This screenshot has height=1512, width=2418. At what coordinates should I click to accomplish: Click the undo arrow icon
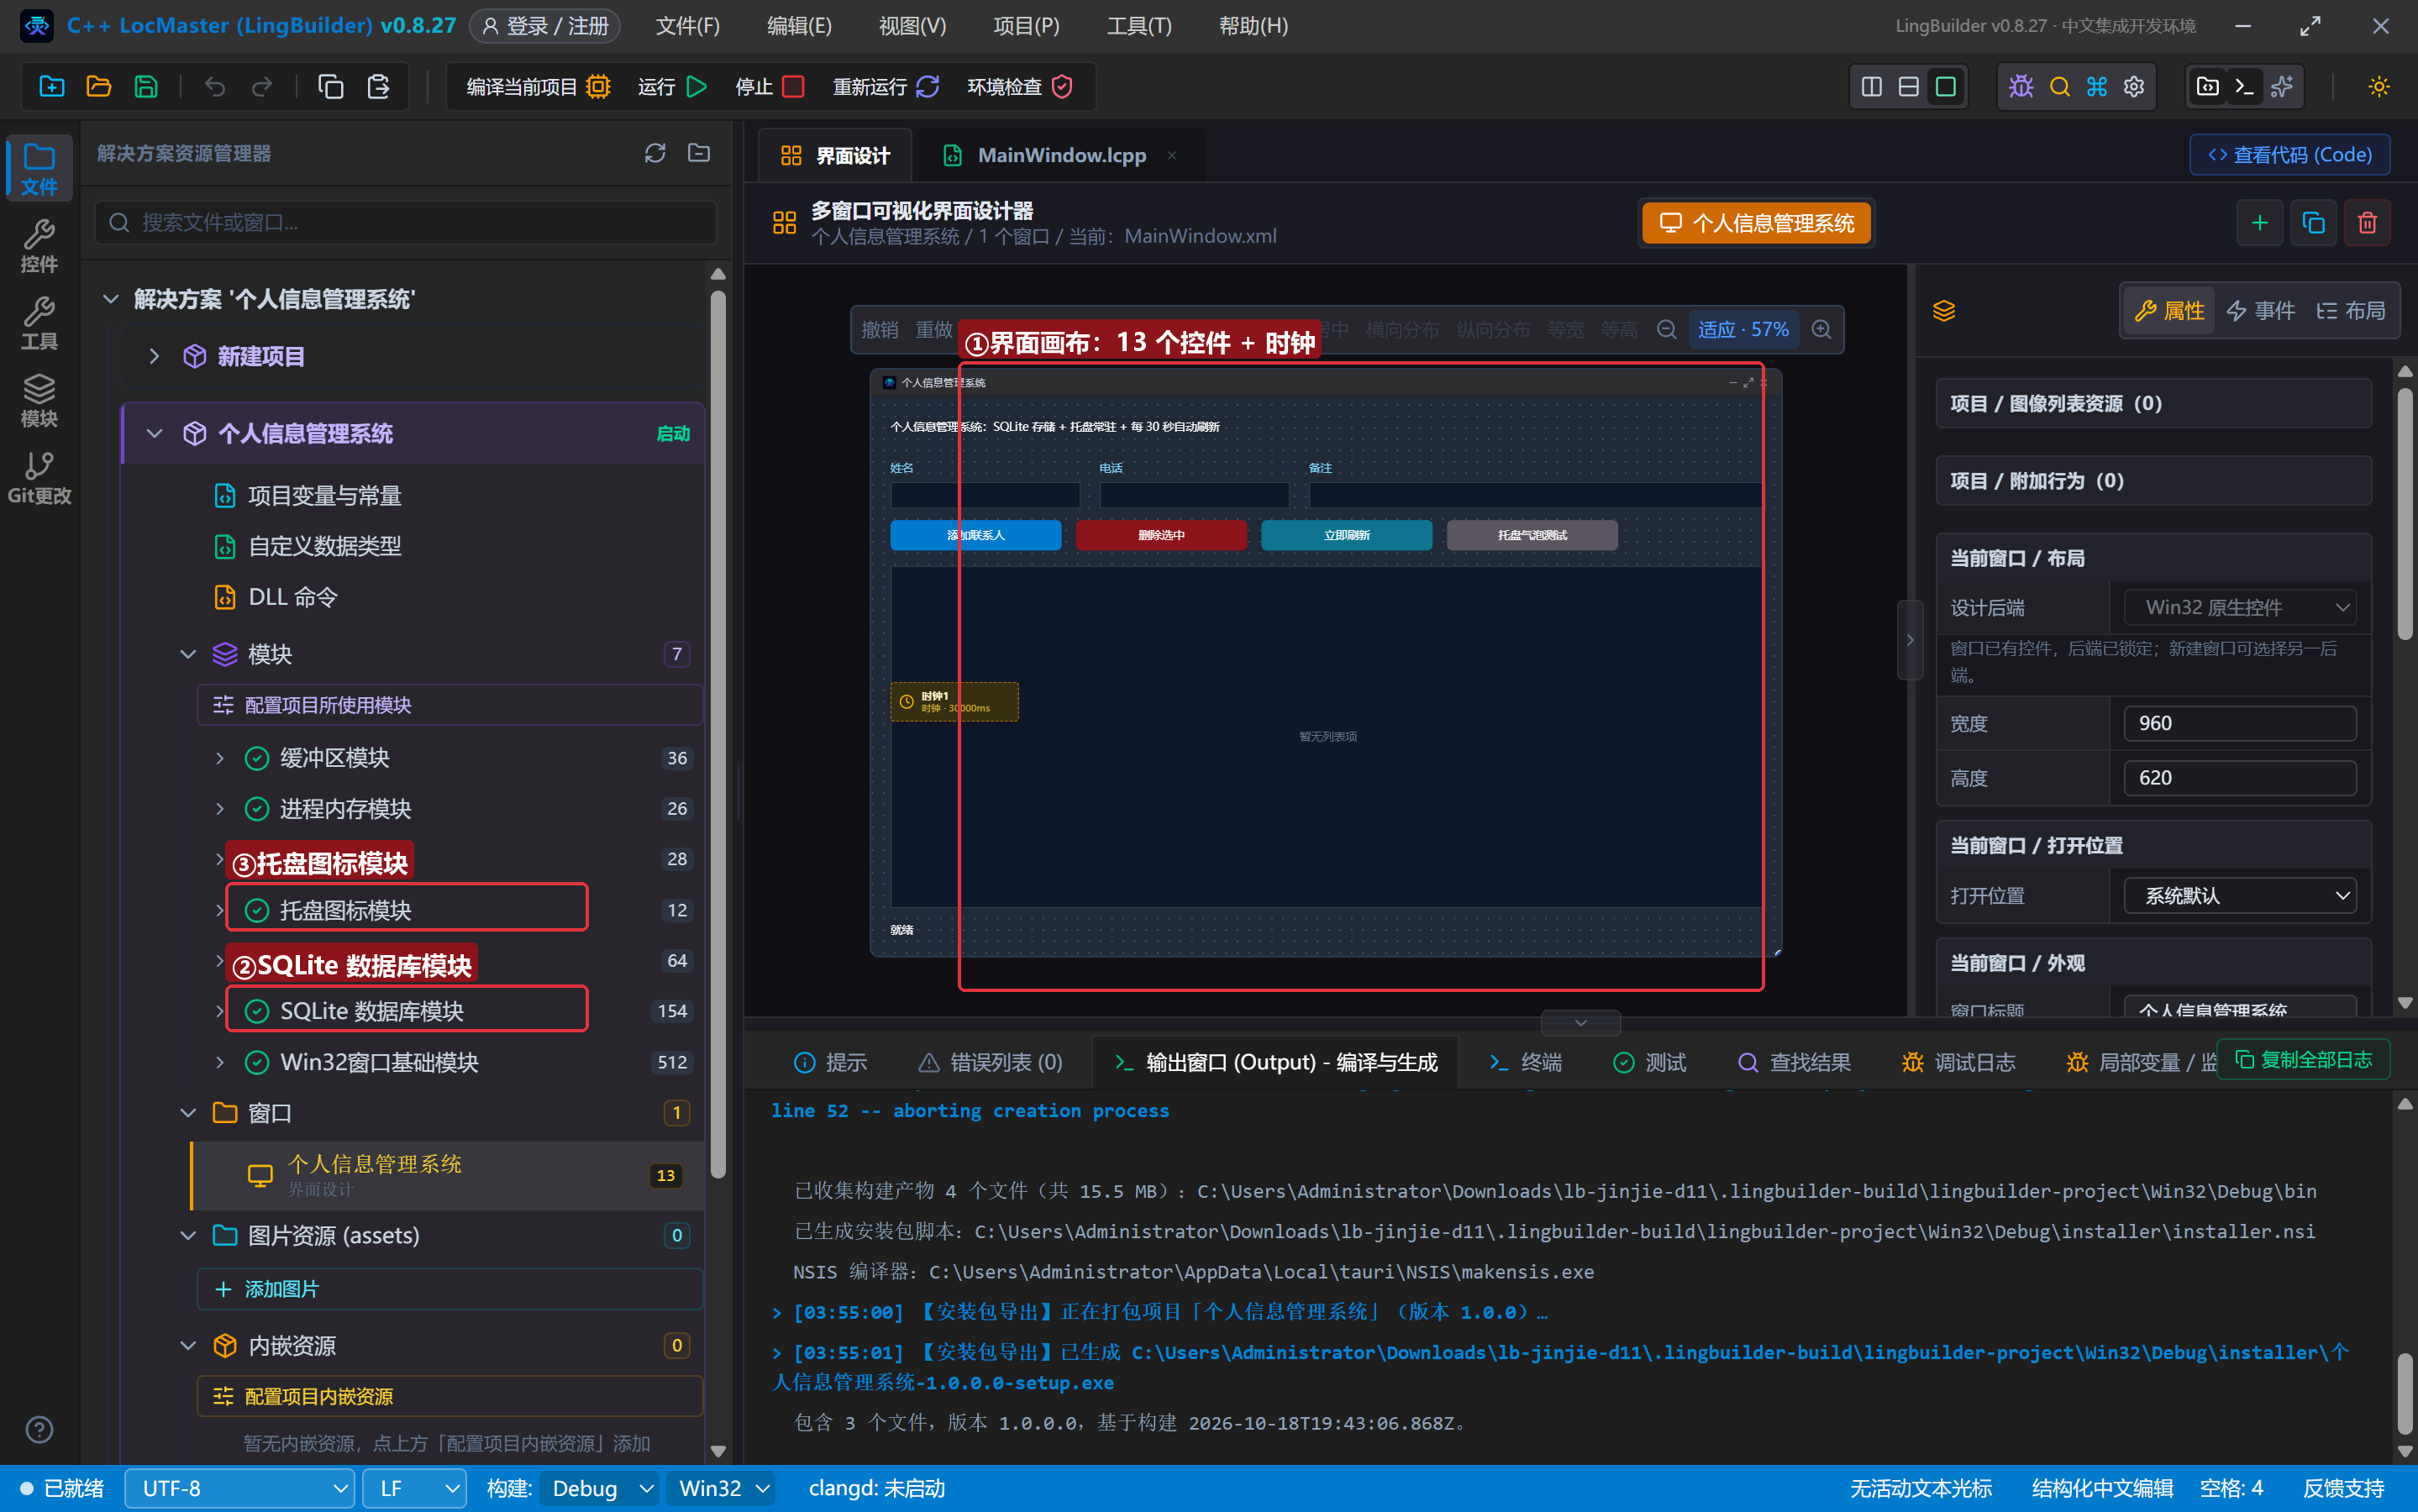click(x=215, y=87)
